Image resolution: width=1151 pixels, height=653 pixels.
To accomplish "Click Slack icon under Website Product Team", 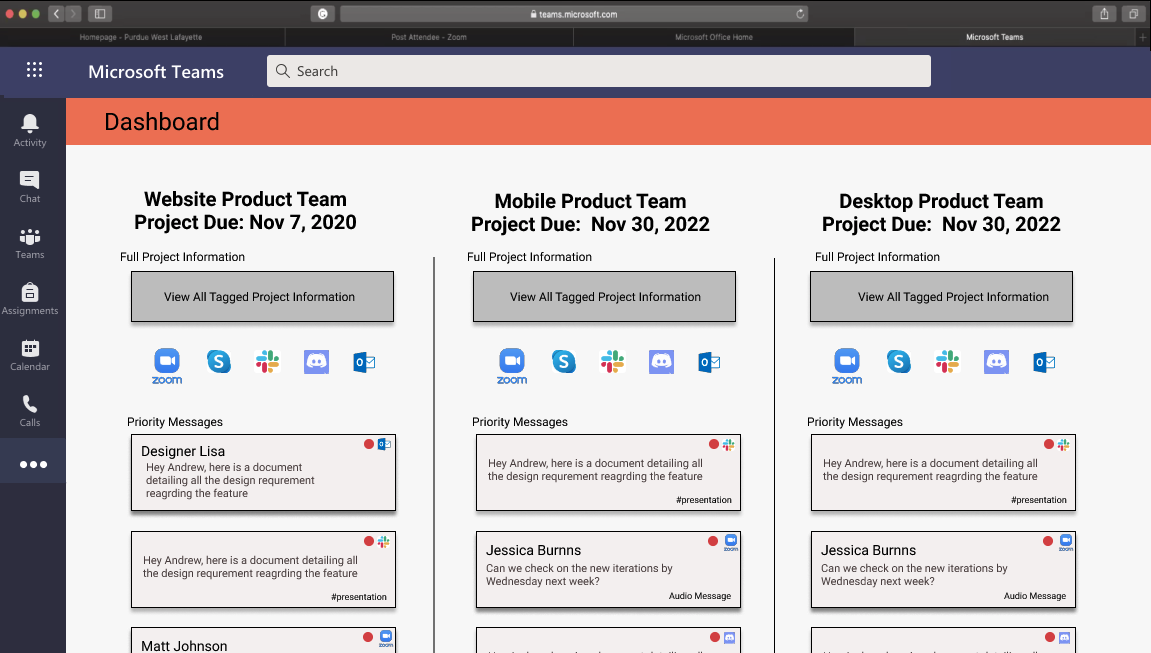I will click(267, 362).
